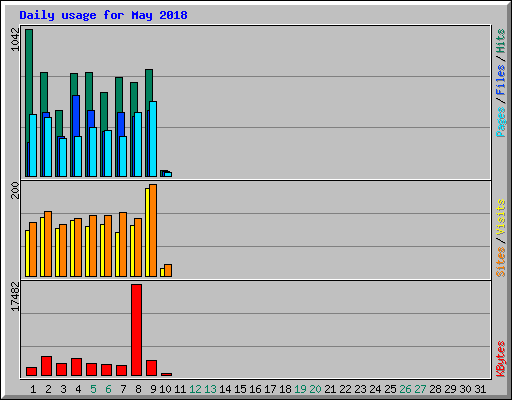Click day label 3 on the axis
This screenshot has height=400, width=512.
click(x=63, y=389)
